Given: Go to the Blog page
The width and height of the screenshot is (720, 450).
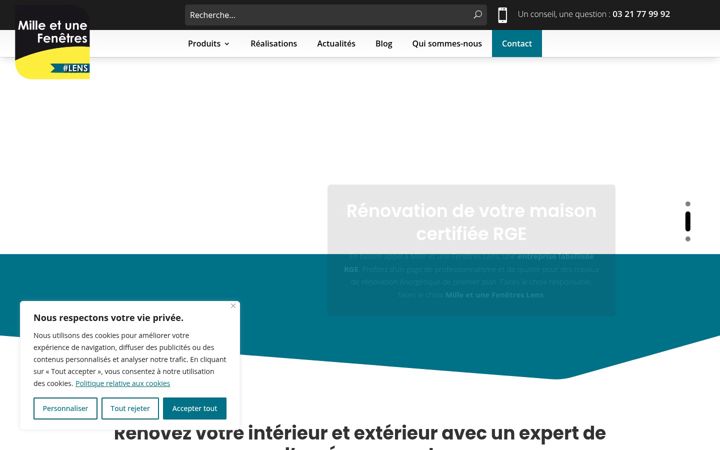Looking at the screenshot, I should click(x=383, y=44).
